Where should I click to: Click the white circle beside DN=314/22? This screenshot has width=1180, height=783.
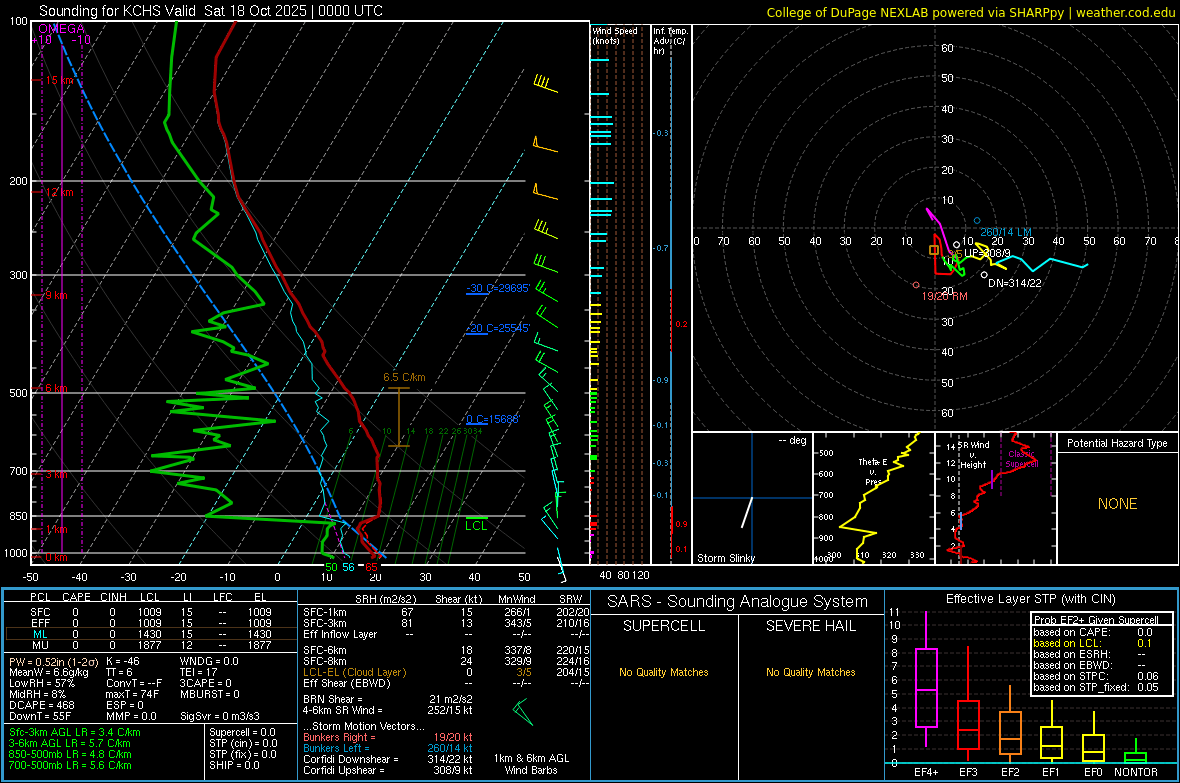click(x=984, y=275)
